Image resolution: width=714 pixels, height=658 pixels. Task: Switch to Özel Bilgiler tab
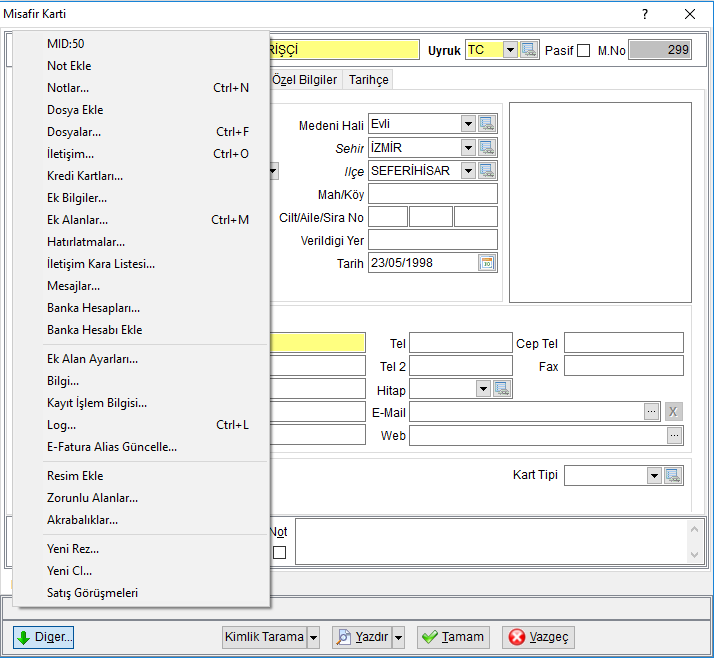(305, 80)
